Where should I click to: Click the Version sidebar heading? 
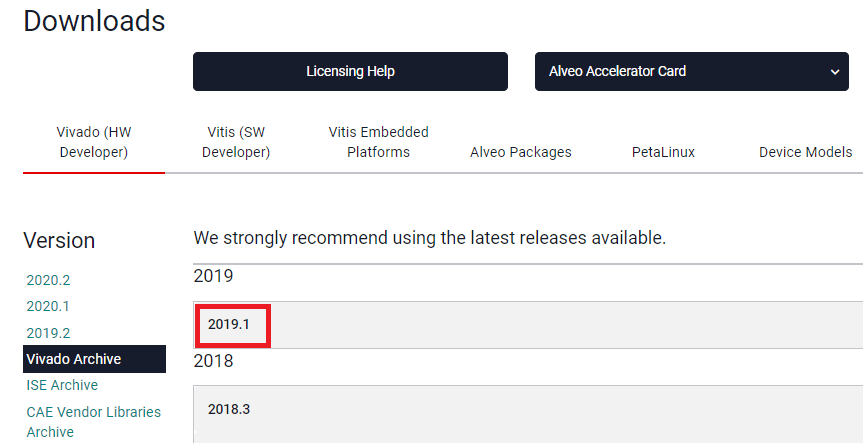(x=59, y=241)
